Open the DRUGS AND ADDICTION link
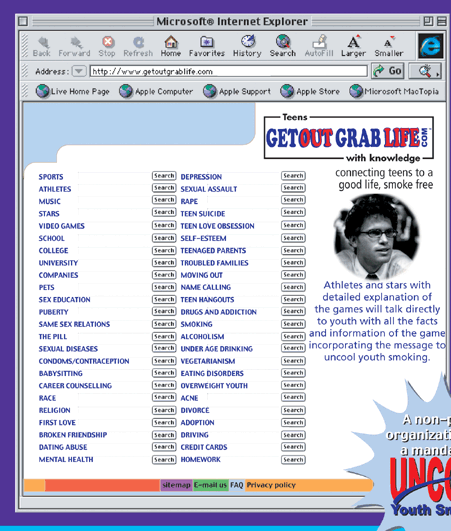This screenshot has height=531, width=451. 219,312
